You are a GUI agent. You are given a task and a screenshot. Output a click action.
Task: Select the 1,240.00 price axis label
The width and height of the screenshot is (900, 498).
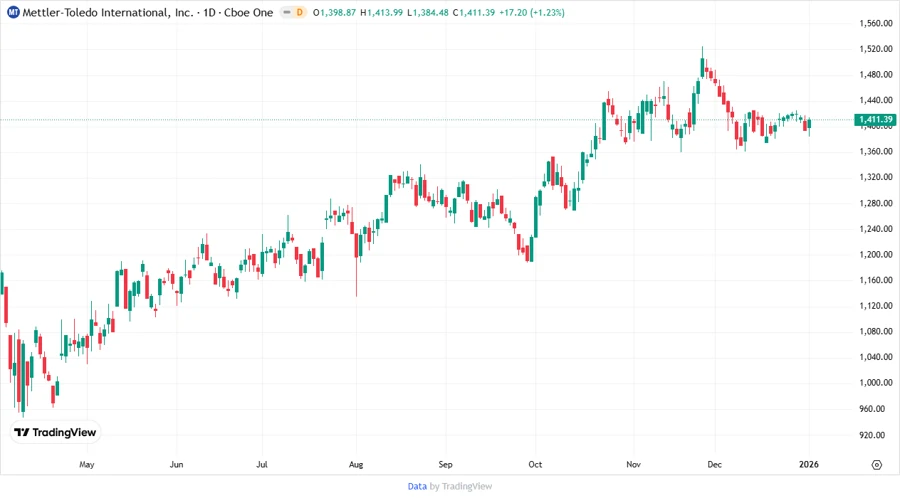coord(876,229)
